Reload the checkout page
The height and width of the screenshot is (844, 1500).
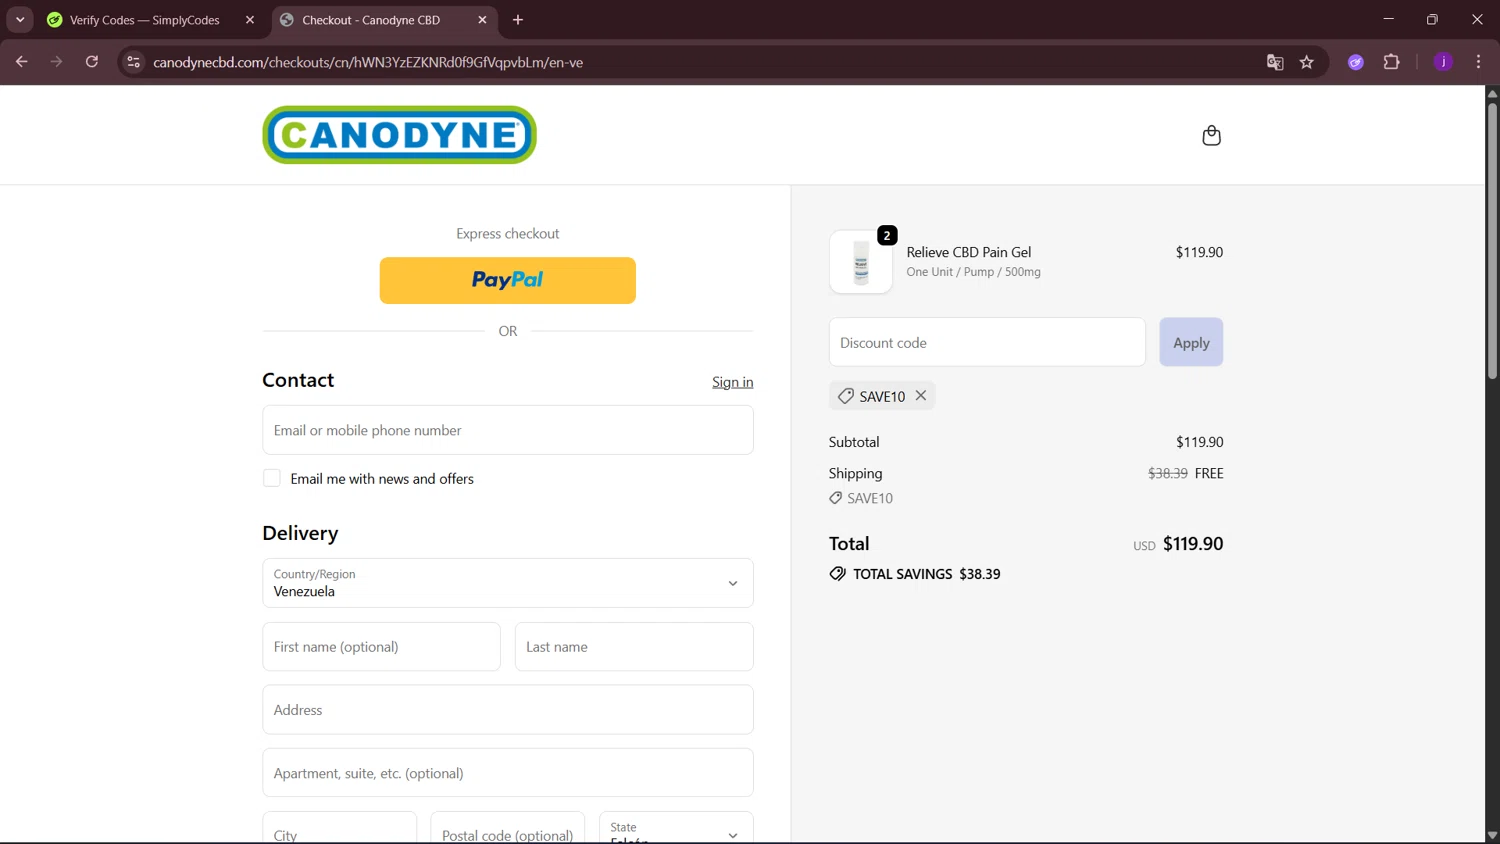coord(92,62)
